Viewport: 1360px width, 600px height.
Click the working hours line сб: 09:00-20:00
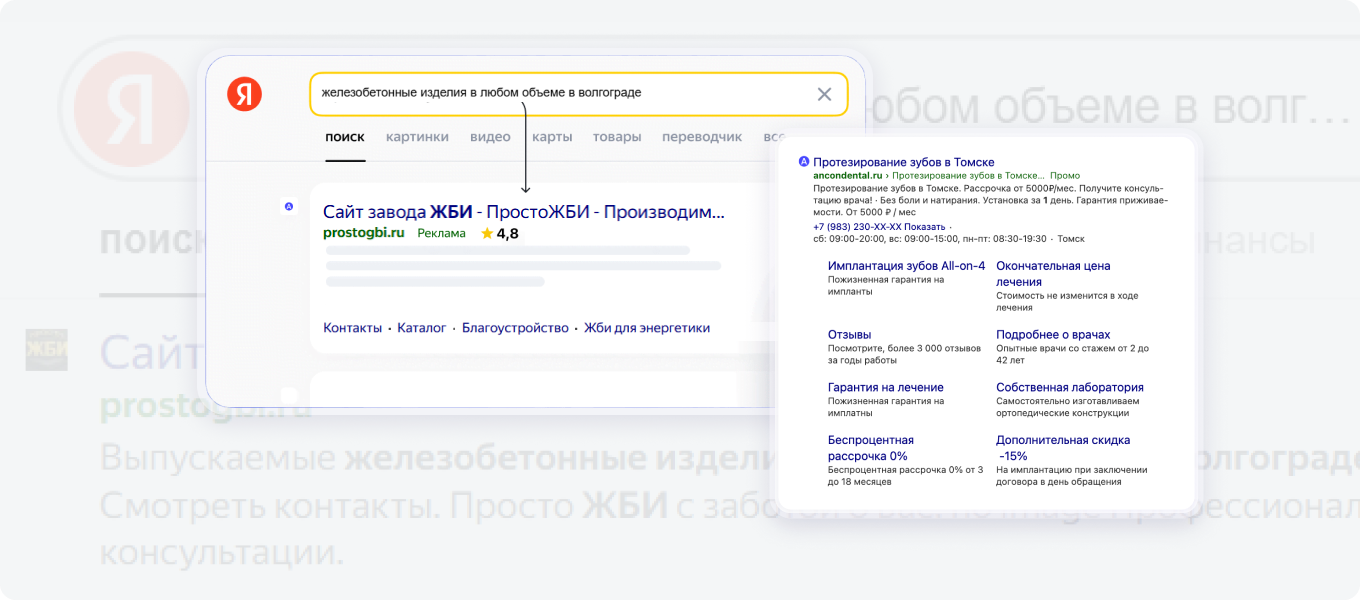click(x=948, y=239)
